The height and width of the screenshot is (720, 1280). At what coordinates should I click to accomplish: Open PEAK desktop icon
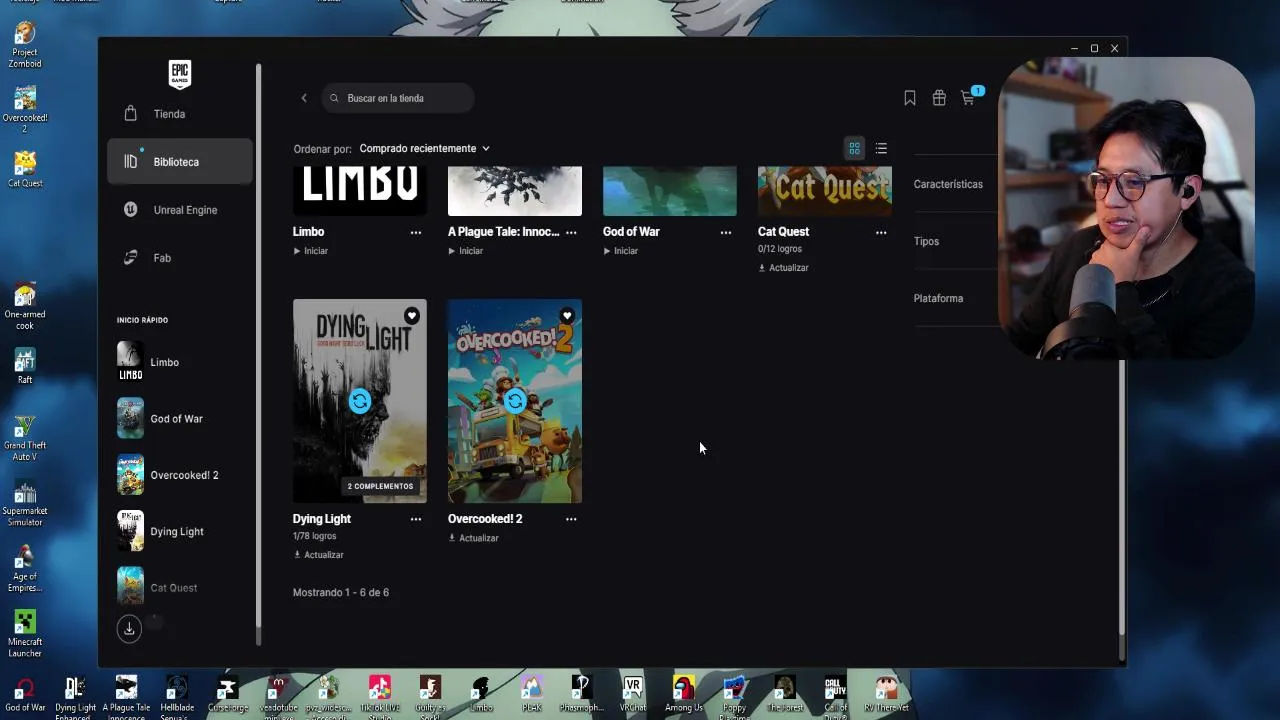click(531, 695)
